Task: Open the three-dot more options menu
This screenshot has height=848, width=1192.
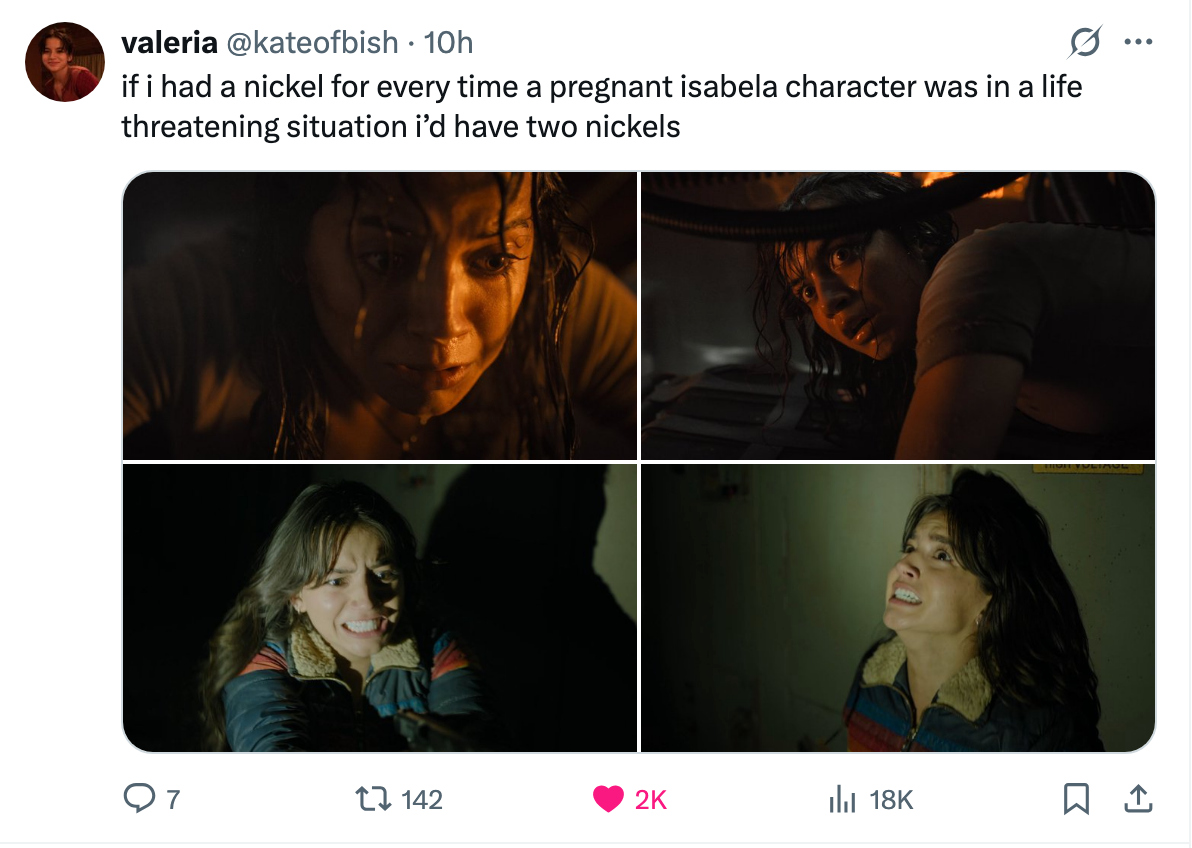Action: click(x=1140, y=42)
